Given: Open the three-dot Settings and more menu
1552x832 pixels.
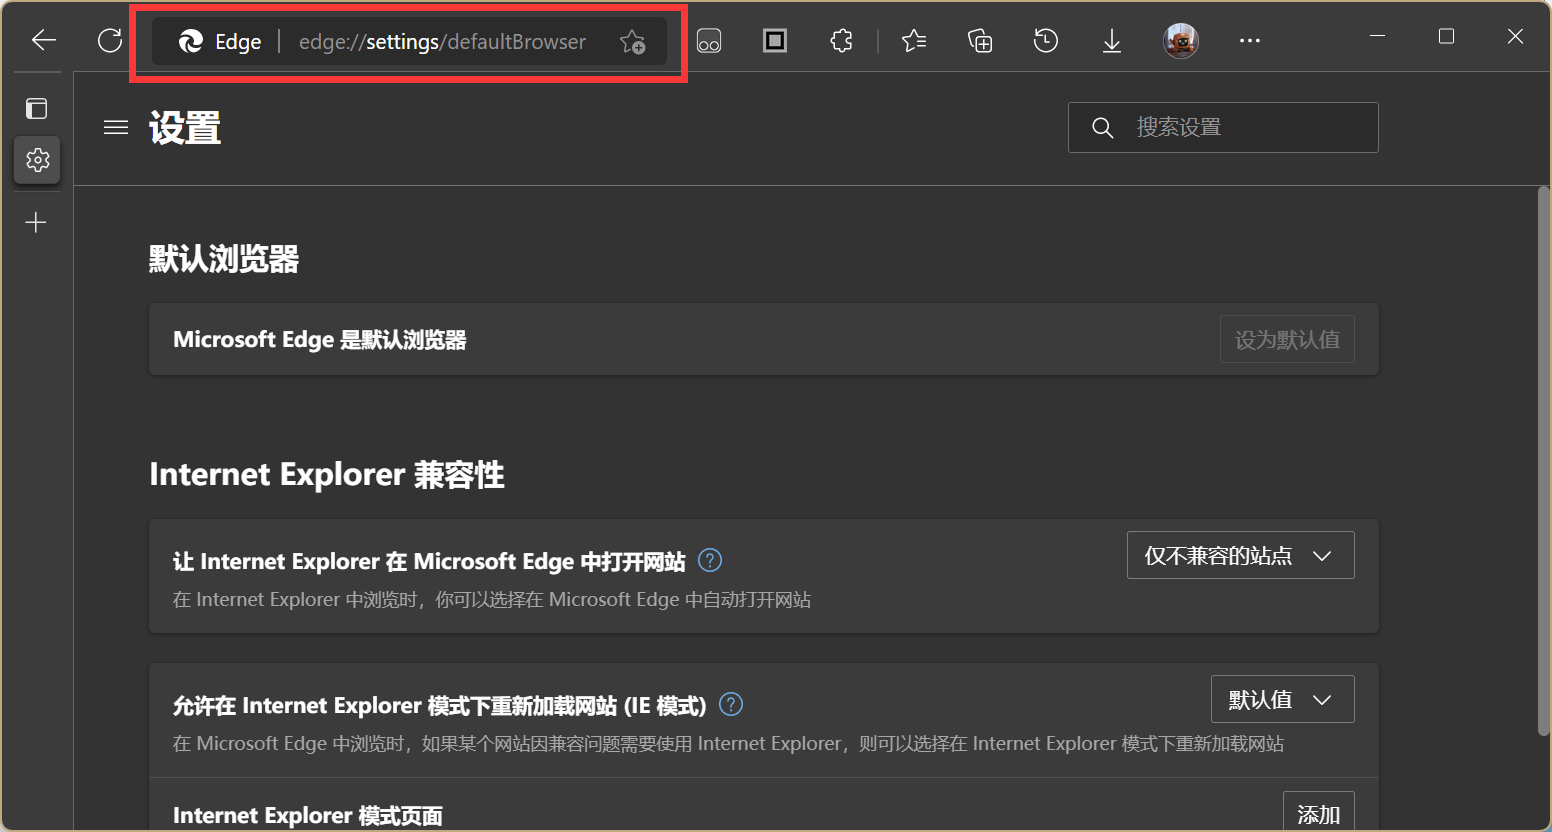Looking at the screenshot, I should coord(1250,41).
